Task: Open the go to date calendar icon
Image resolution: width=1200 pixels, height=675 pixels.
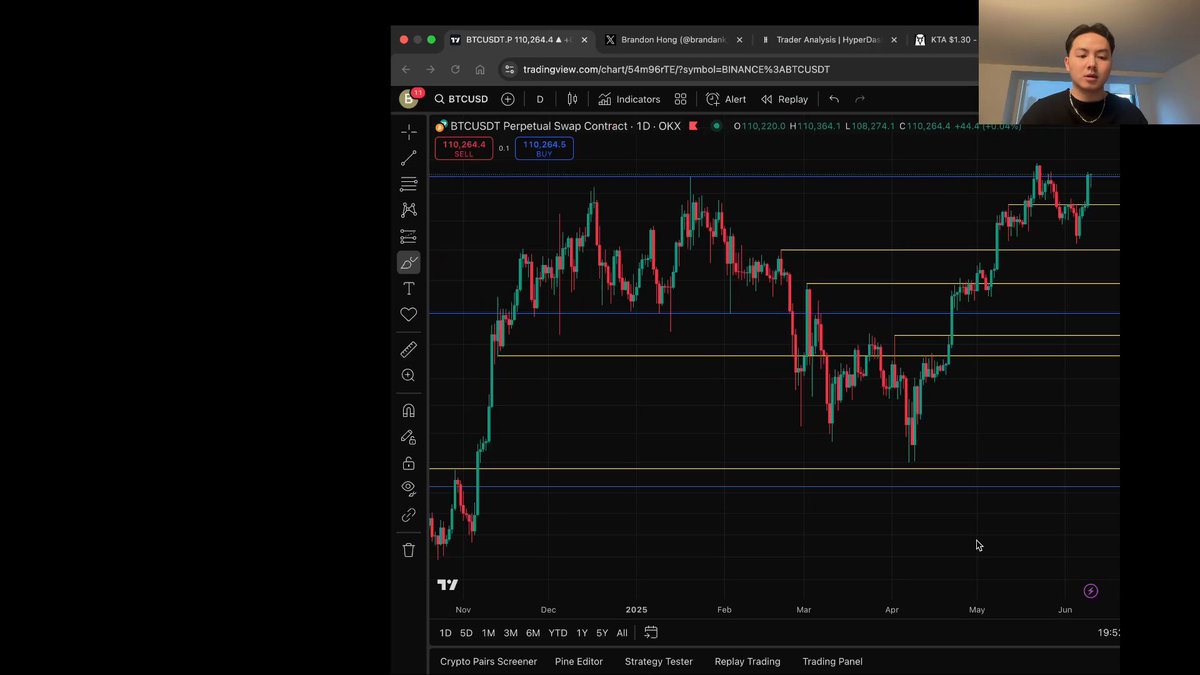Action: (x=651, y=632)
